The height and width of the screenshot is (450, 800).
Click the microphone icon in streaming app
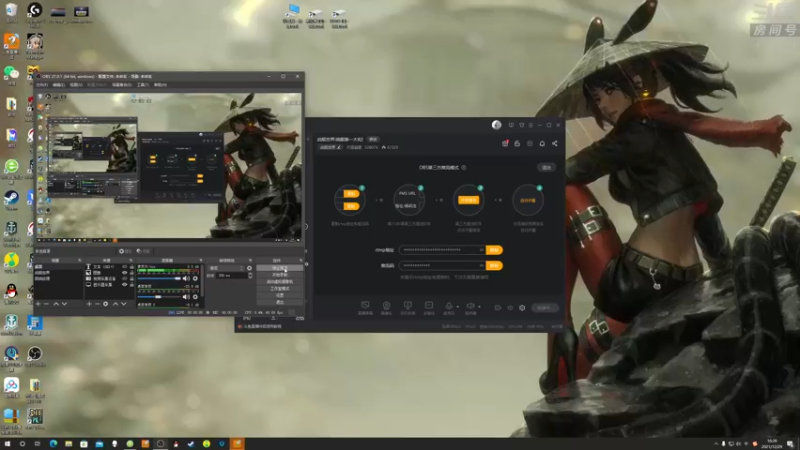(449, 307)
